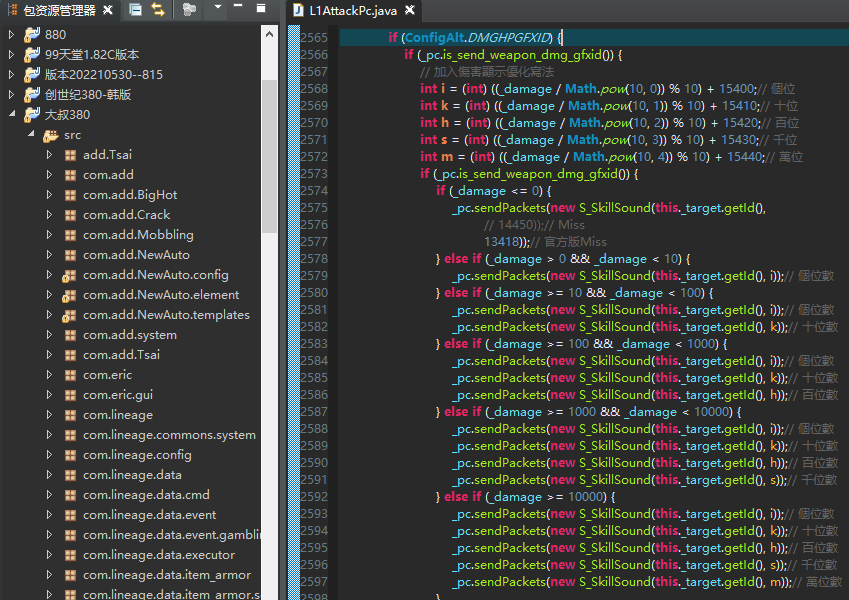This screenshot has height=600, width=849.
Task: Click the com.lineage.data.event package icon
Action: click(70, 516)
